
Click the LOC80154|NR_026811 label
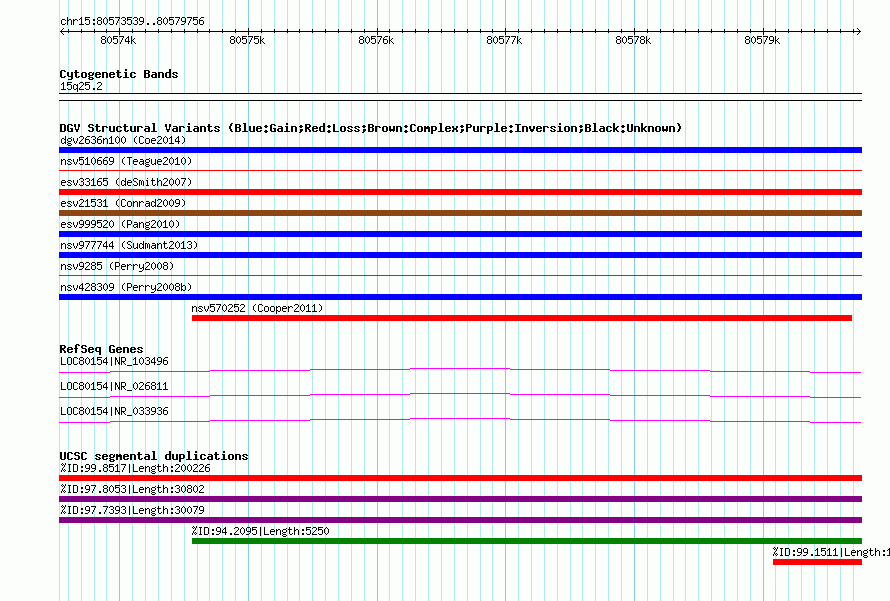point(114,386)
